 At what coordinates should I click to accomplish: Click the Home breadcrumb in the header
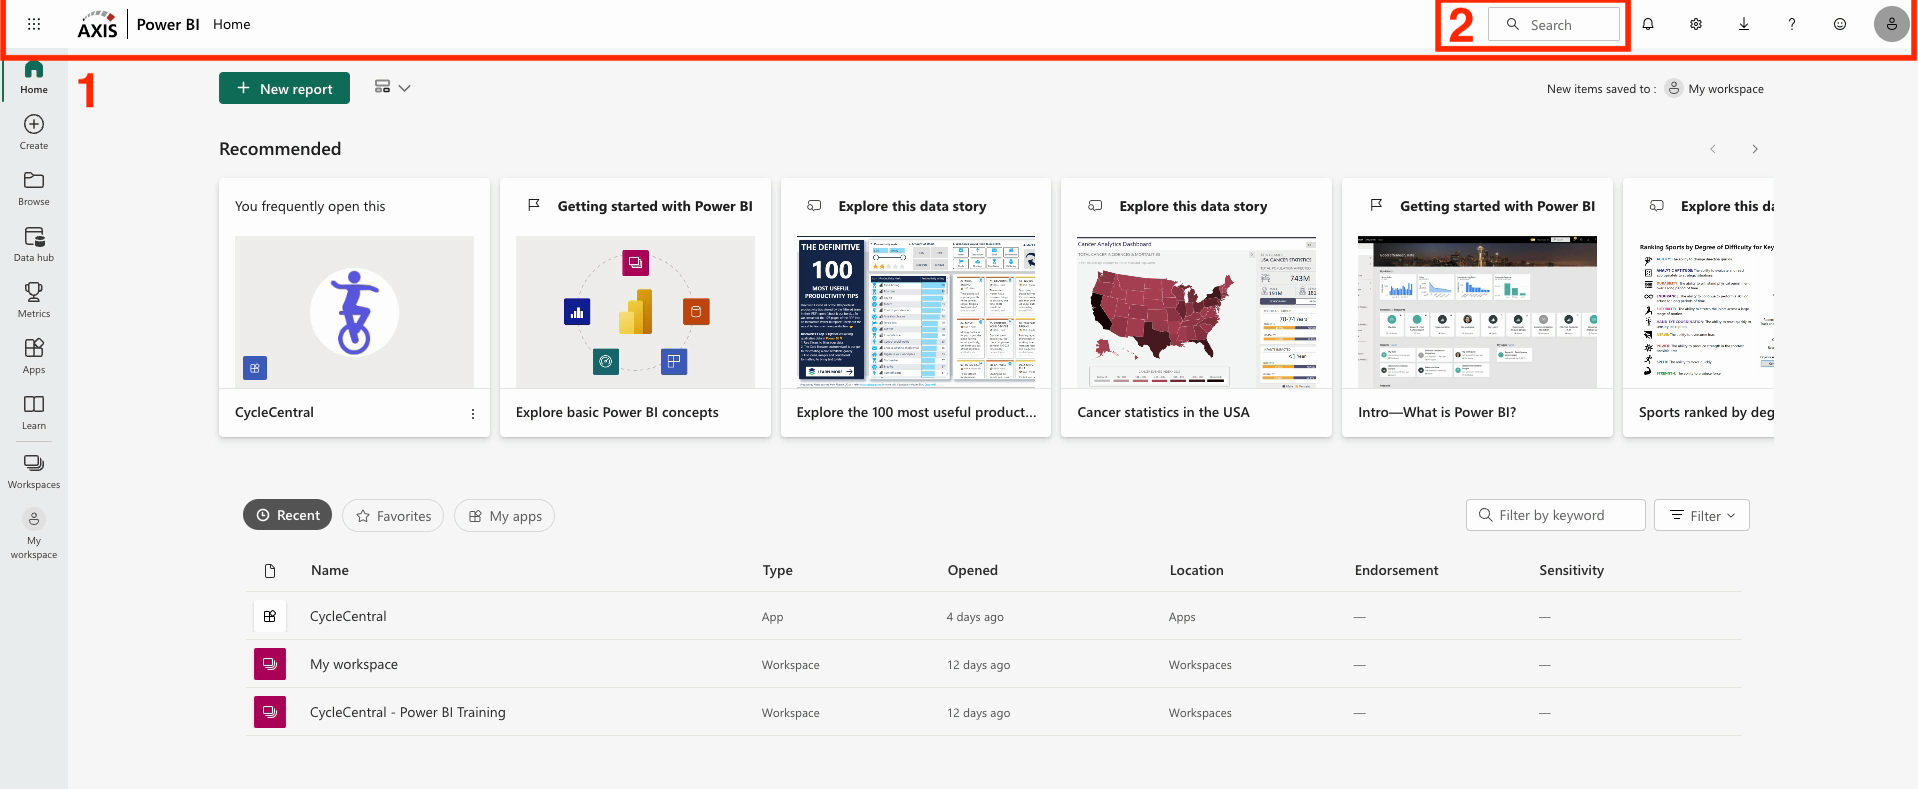point(232,24)
